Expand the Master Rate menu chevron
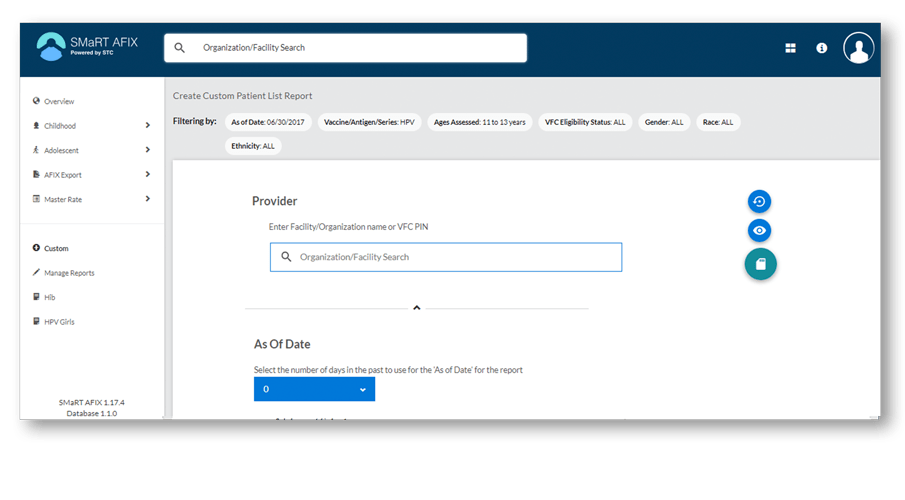Image resolution: width=905 pixels, height=500 pixels. click(x=148, y=199)
